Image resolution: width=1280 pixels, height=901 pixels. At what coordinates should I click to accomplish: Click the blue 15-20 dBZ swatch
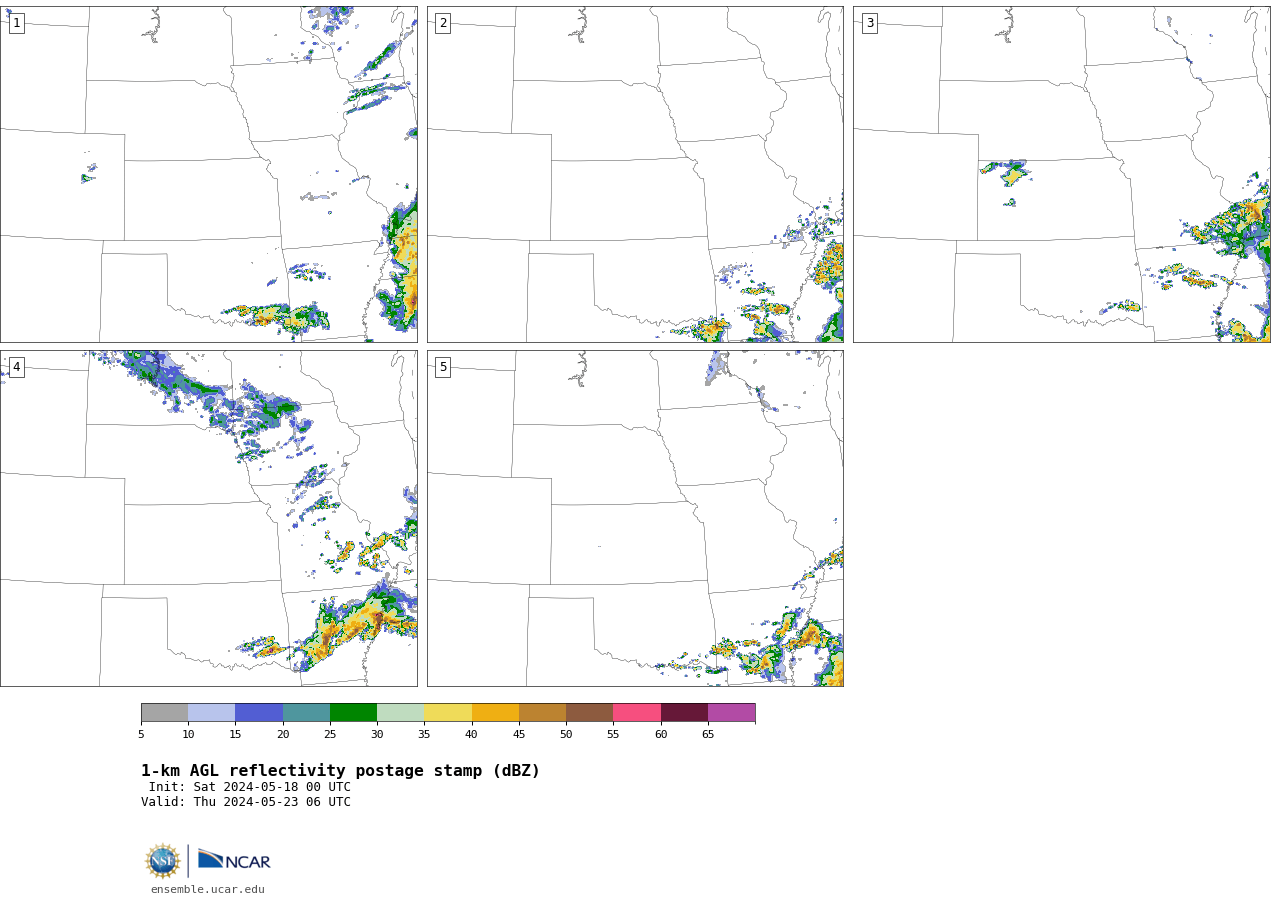tap(259, 713)
